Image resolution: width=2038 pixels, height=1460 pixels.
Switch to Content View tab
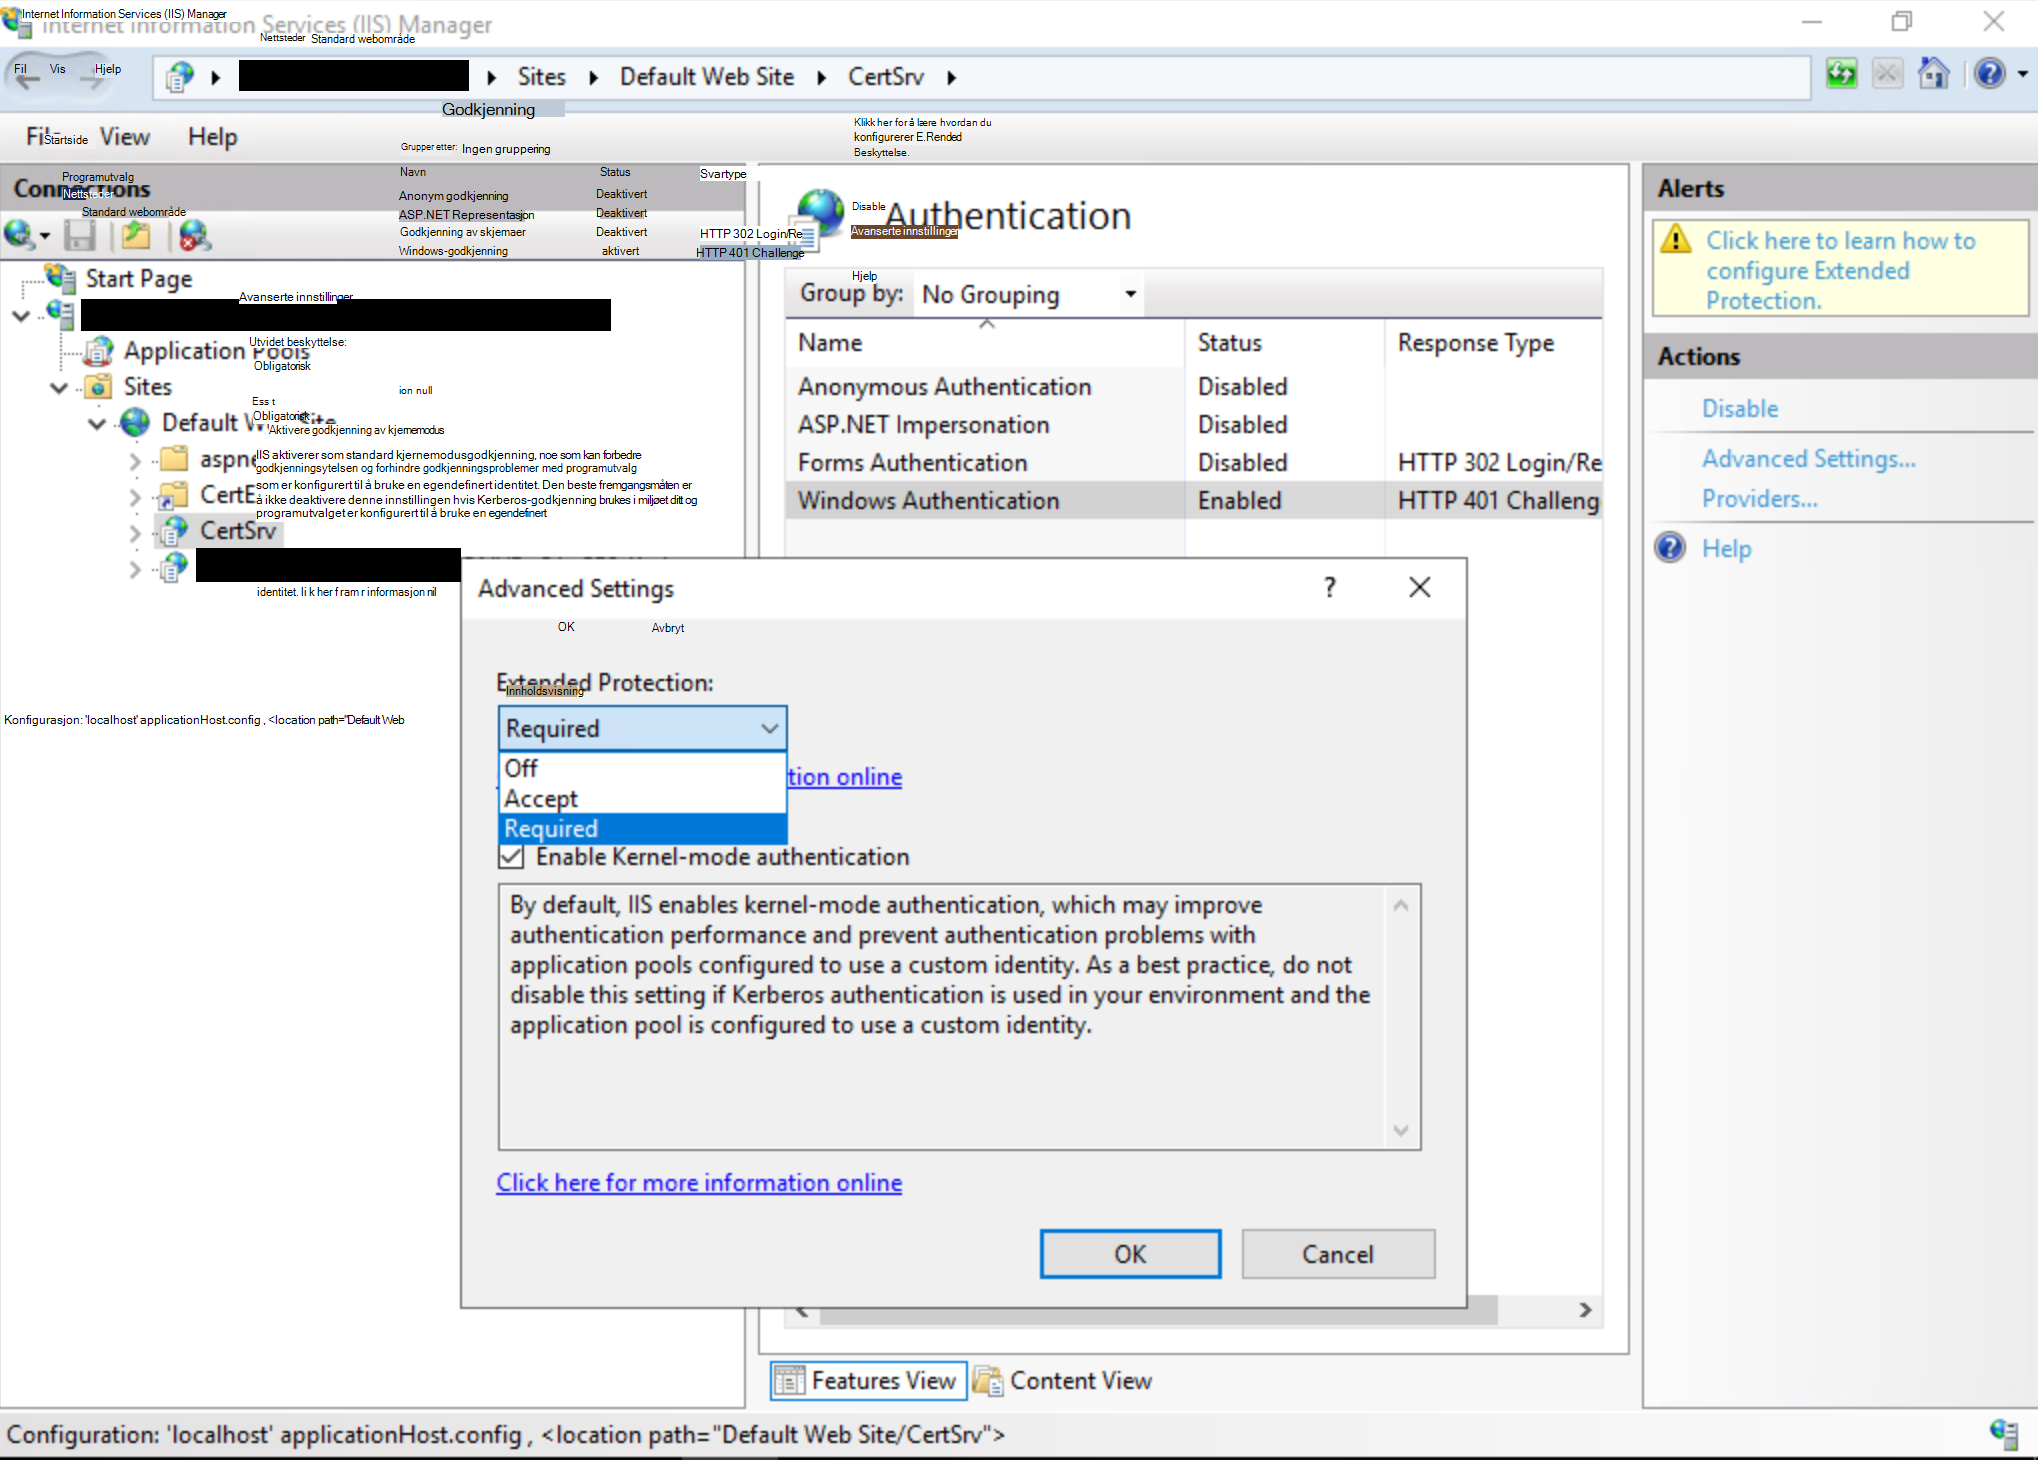tap(1064, 1381)
